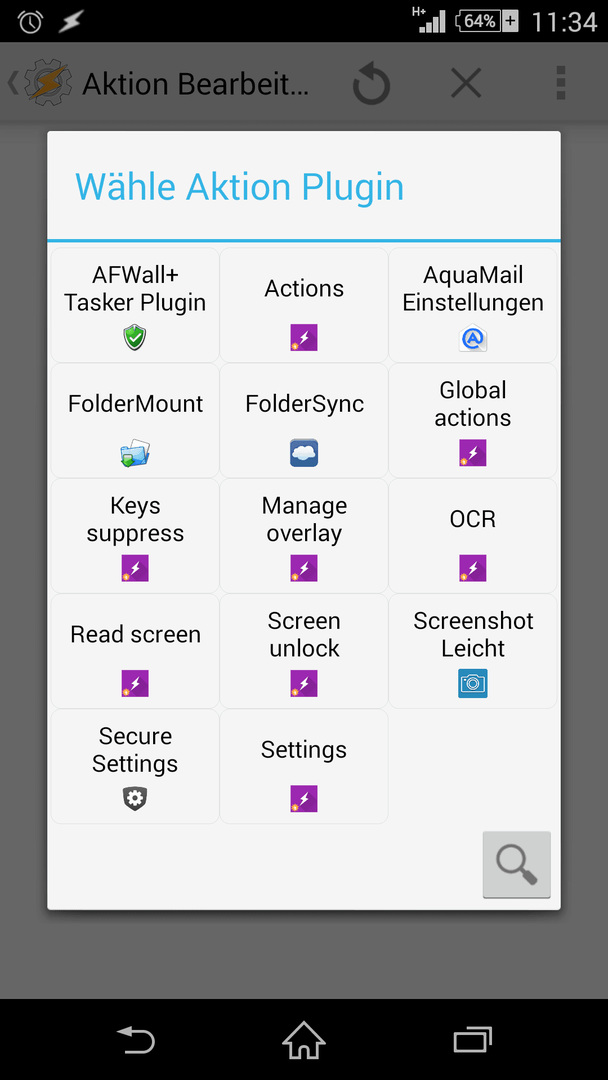Cancel with the X toolbar icon
This screenshot has width=608, height=1080.
[x=466, y=84]
